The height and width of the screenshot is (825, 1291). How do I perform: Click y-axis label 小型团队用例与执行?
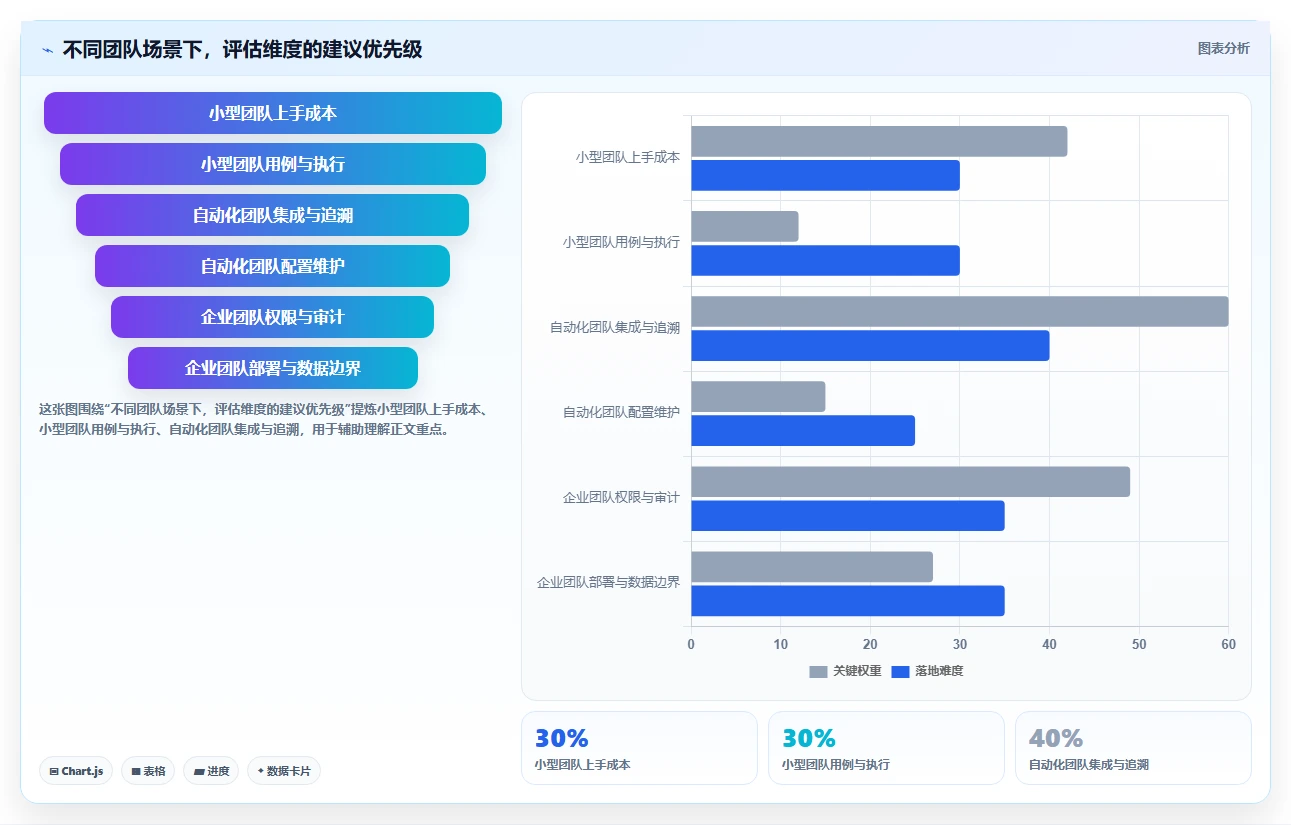pyautogui.click(x=621, y=242)
